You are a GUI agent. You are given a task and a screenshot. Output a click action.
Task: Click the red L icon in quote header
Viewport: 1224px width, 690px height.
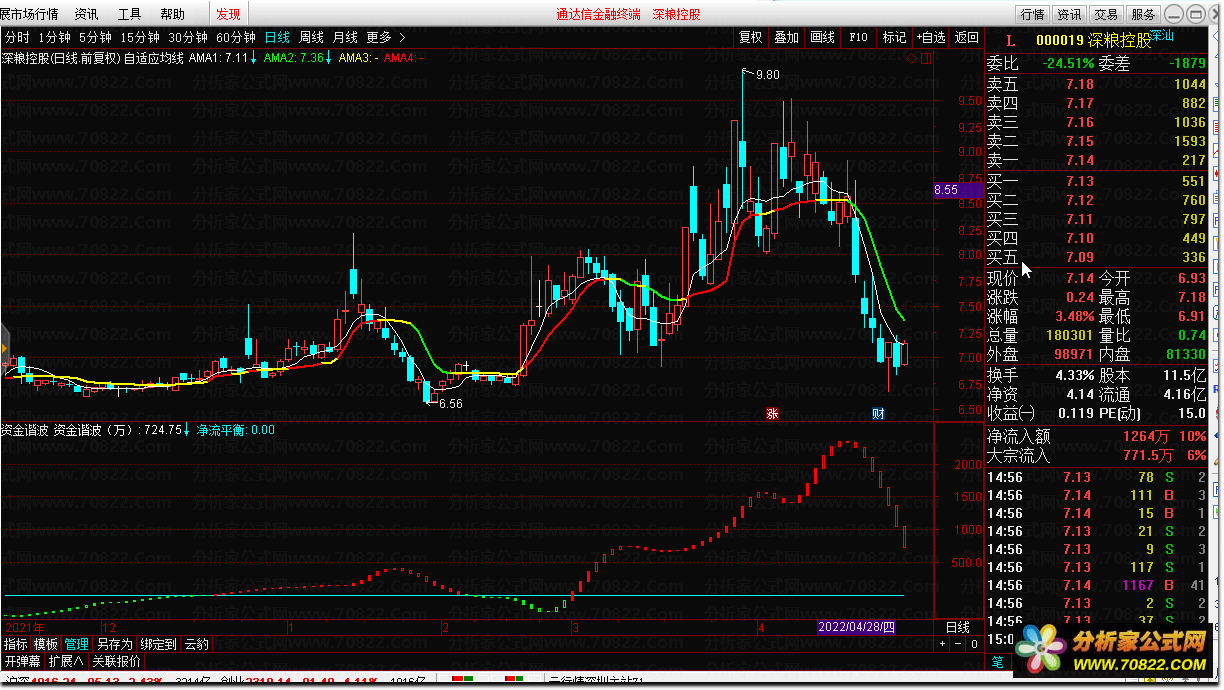(1010, 41)
